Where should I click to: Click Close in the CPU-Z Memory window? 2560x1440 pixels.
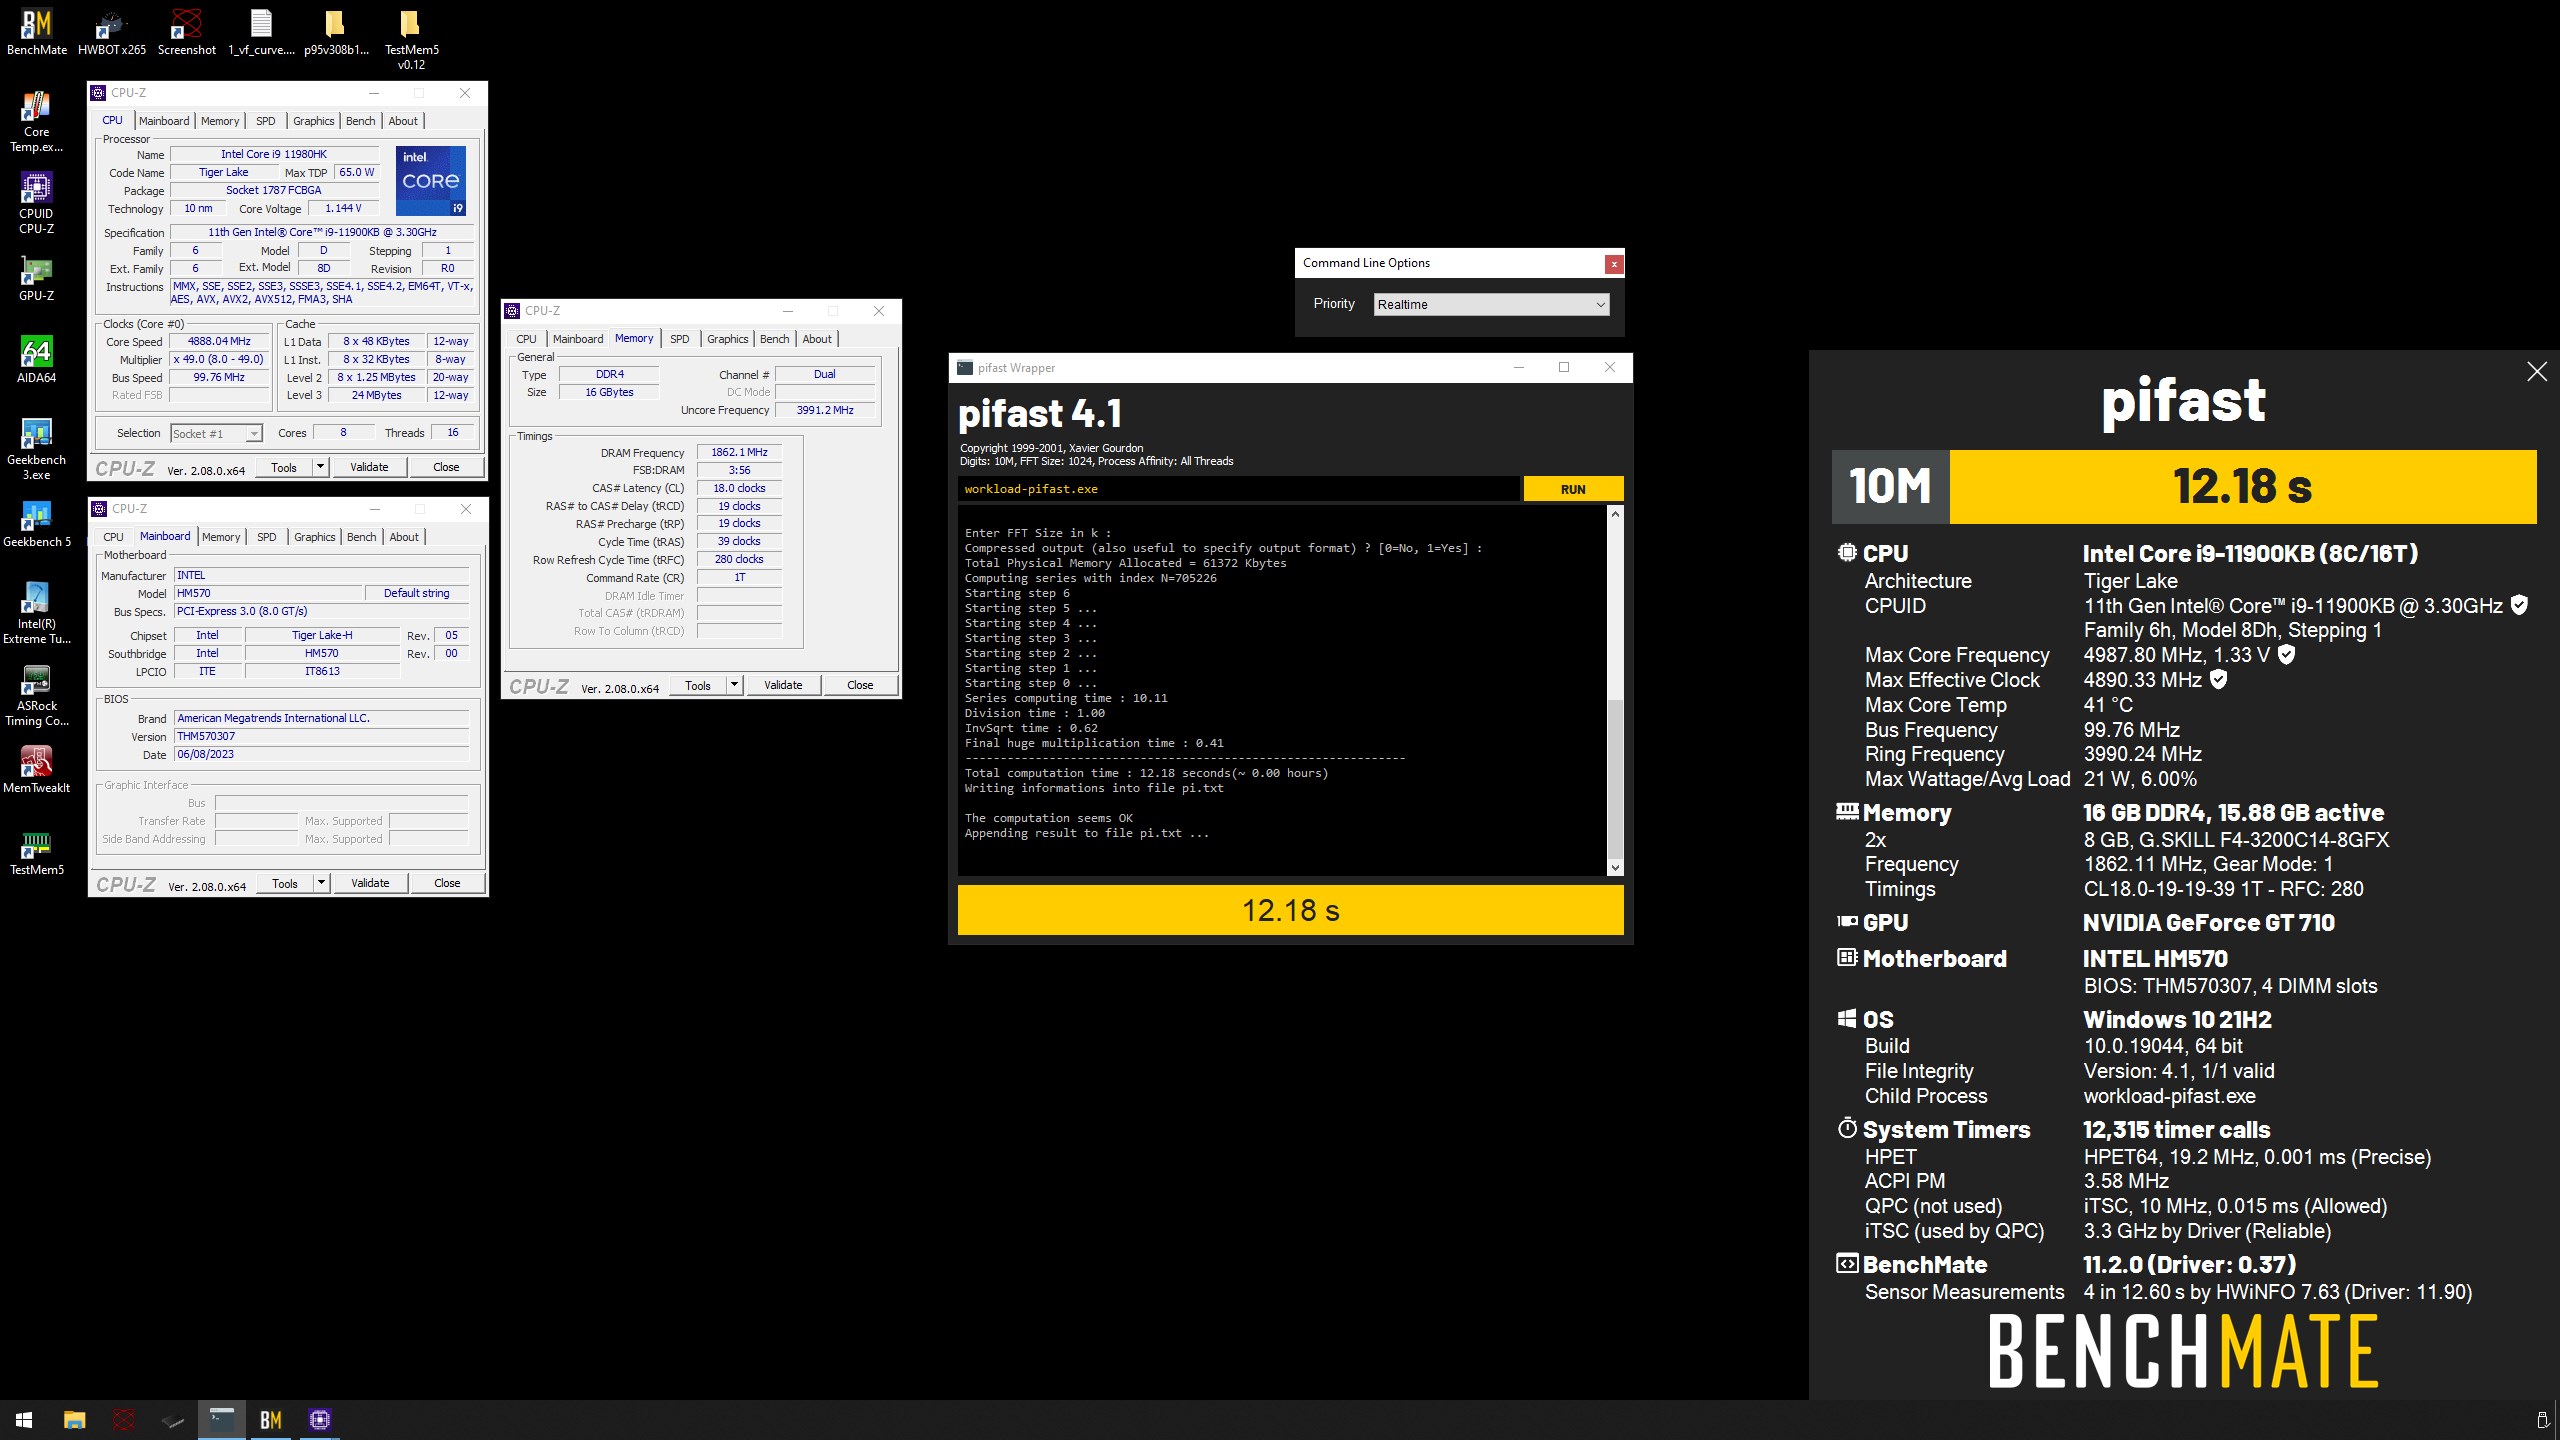tap(860, 685)
